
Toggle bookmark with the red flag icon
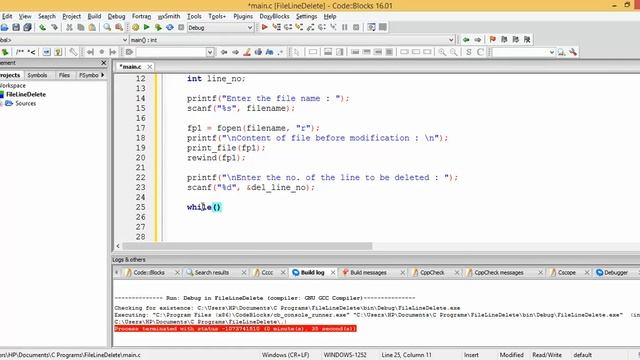tap(493, 40)
